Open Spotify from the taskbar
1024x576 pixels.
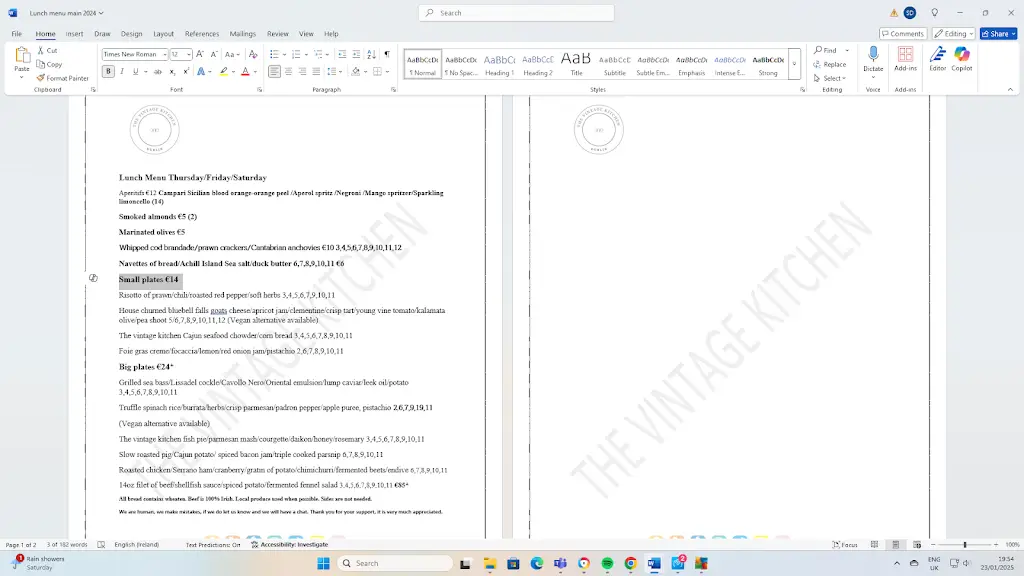[x=607, y=563]
